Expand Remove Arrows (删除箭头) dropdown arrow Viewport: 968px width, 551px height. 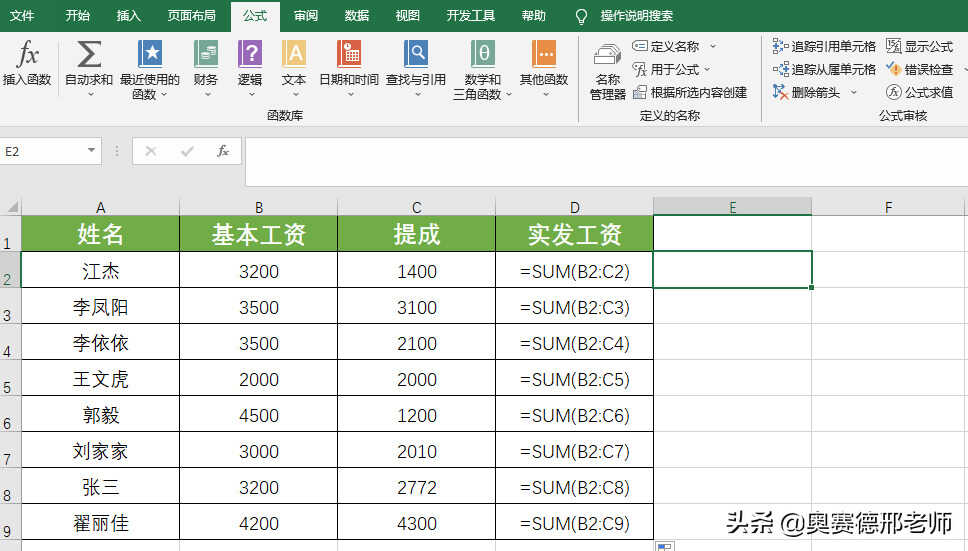point(854,93)
